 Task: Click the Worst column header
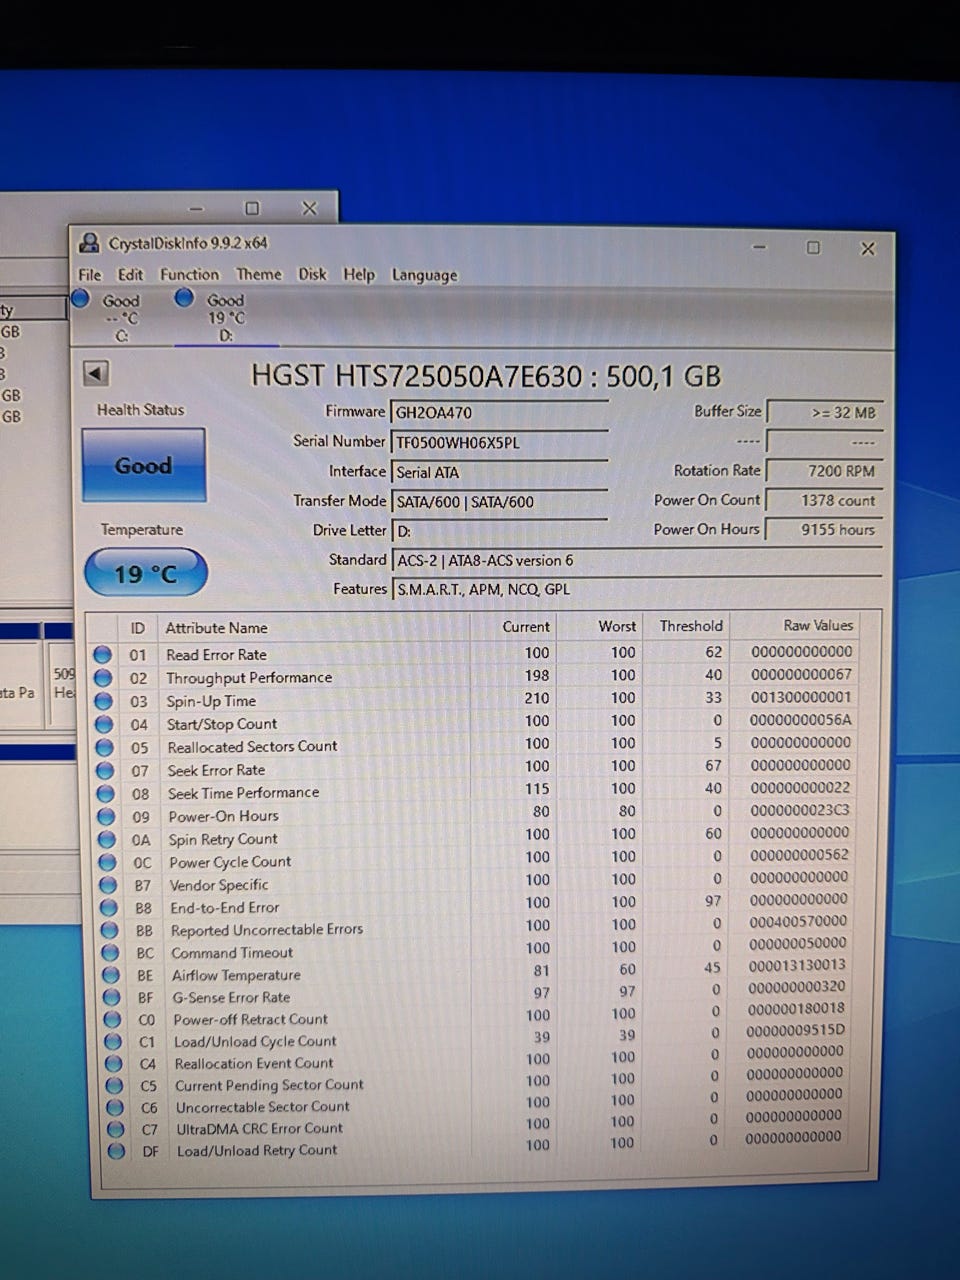(617, 626)
